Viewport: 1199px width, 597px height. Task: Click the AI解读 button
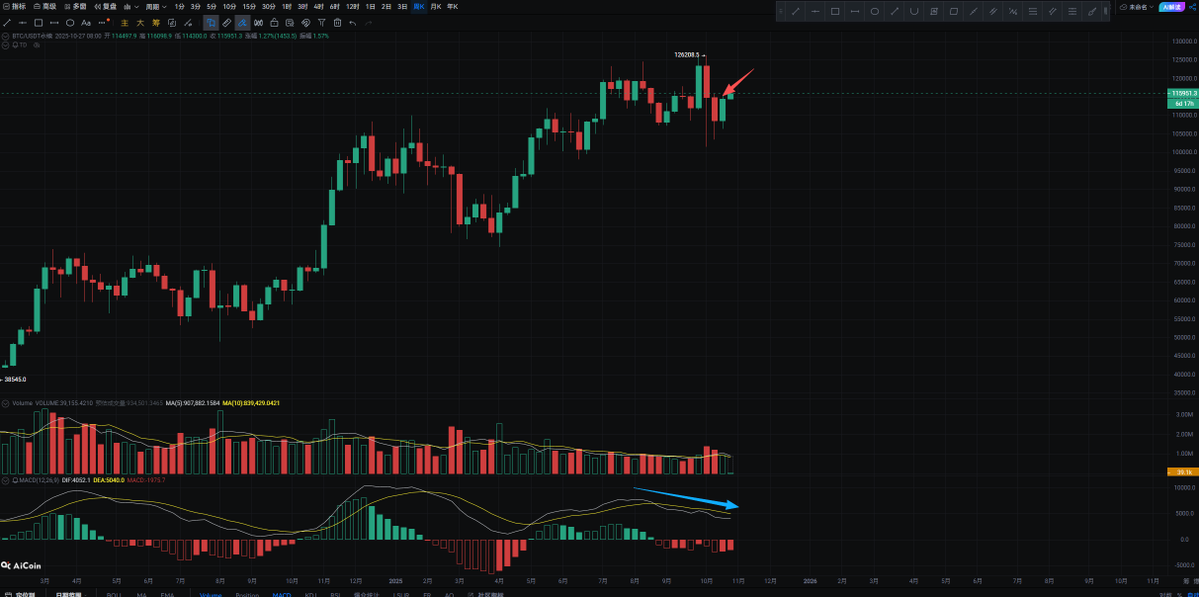pyautogui.click(x=1170, y=7)
